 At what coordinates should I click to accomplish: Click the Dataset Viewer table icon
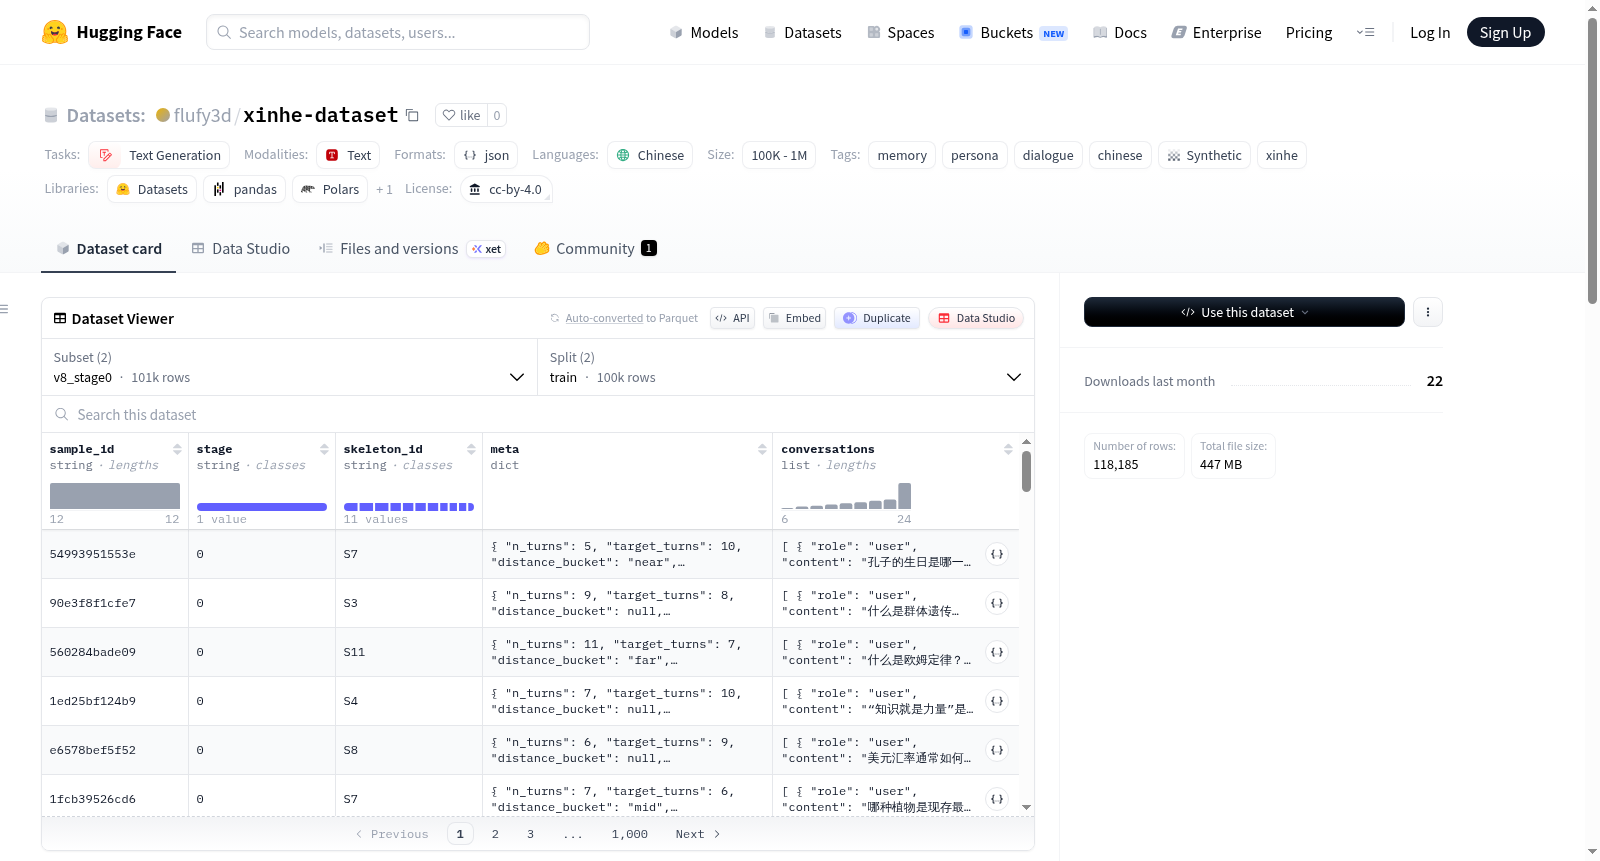[x=60, y=318]
